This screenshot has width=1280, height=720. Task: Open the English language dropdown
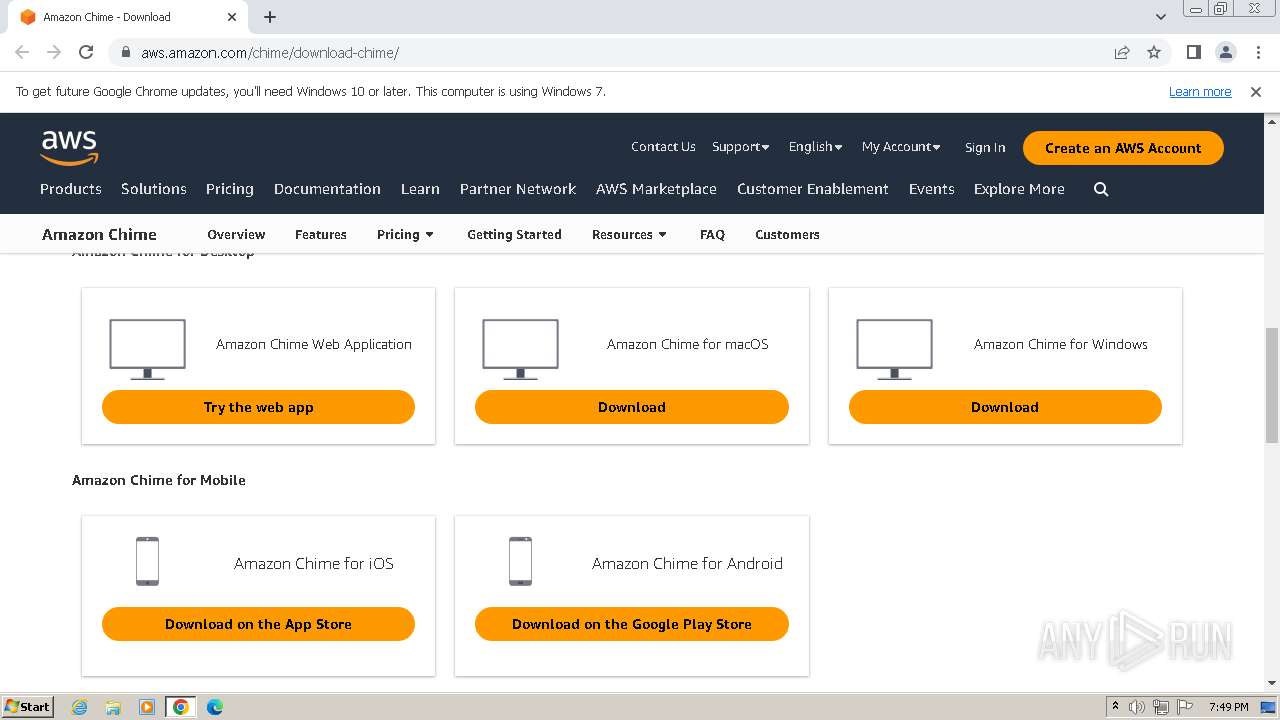(x=815, y=147)
